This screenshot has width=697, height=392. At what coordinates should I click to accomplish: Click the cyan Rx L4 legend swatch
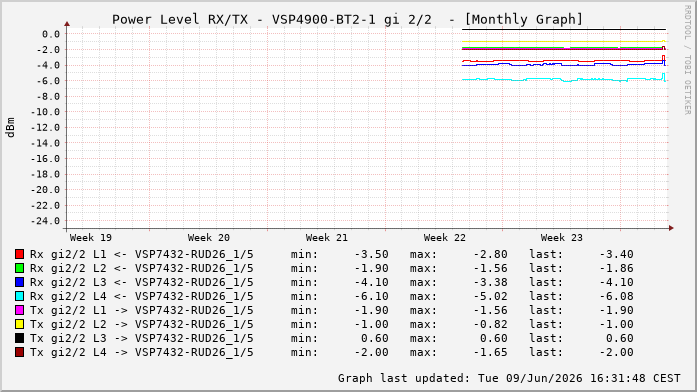coord(19,296)
